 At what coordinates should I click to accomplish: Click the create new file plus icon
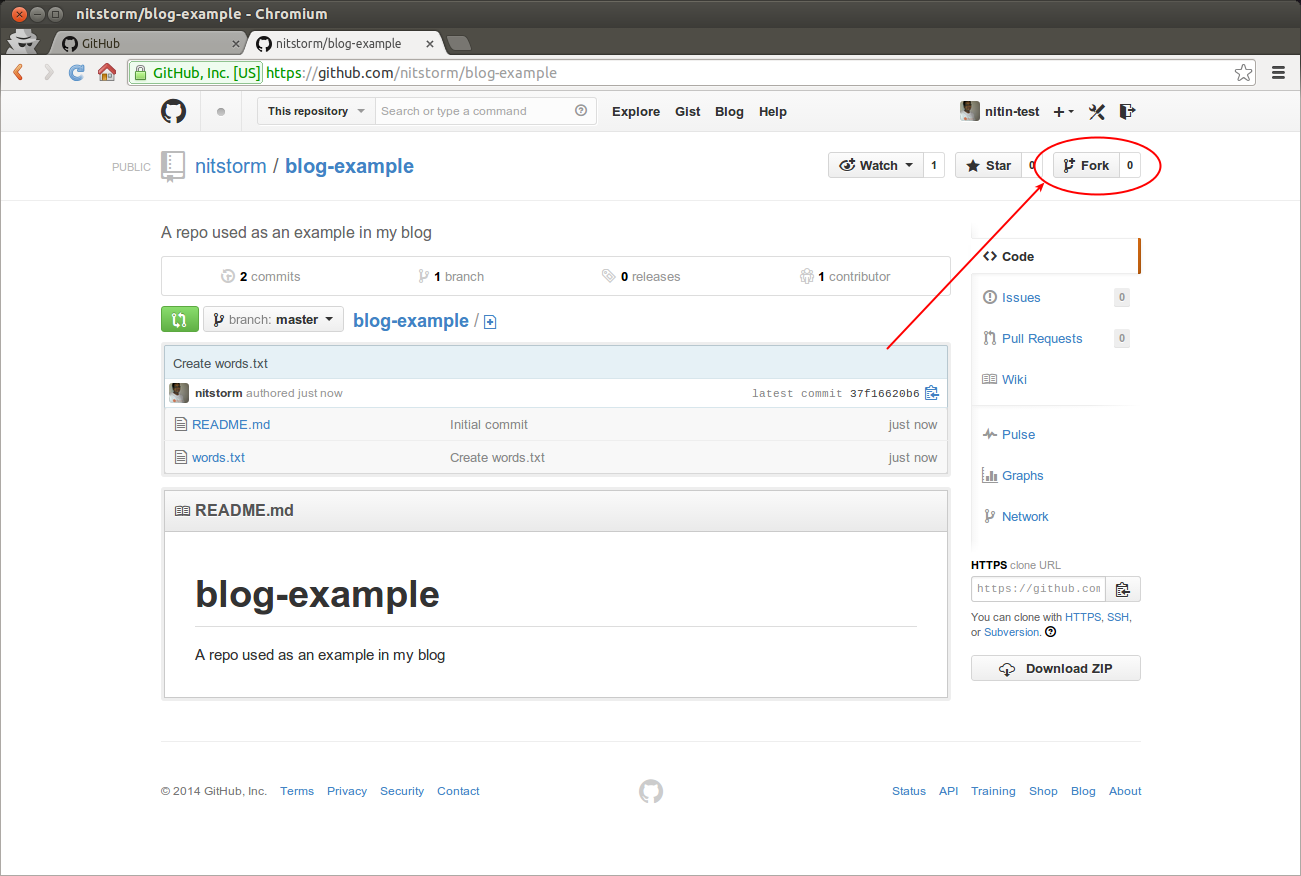490,322
